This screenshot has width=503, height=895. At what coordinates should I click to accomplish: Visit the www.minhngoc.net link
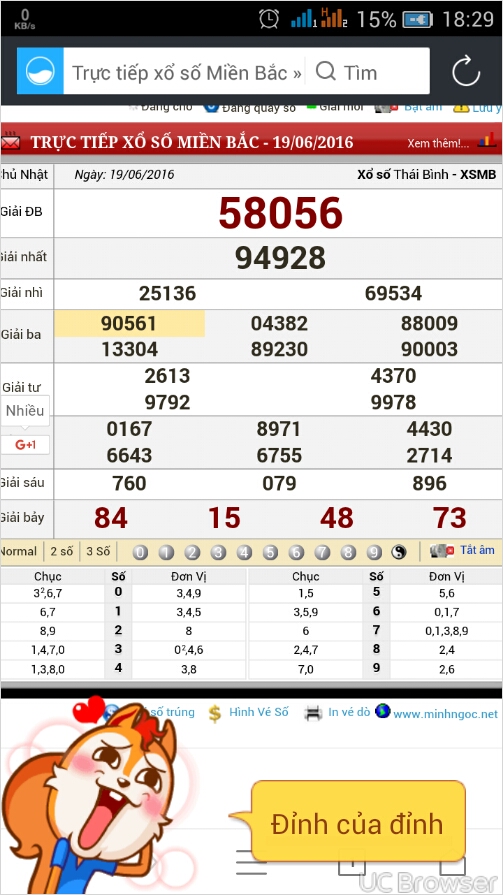445,713
